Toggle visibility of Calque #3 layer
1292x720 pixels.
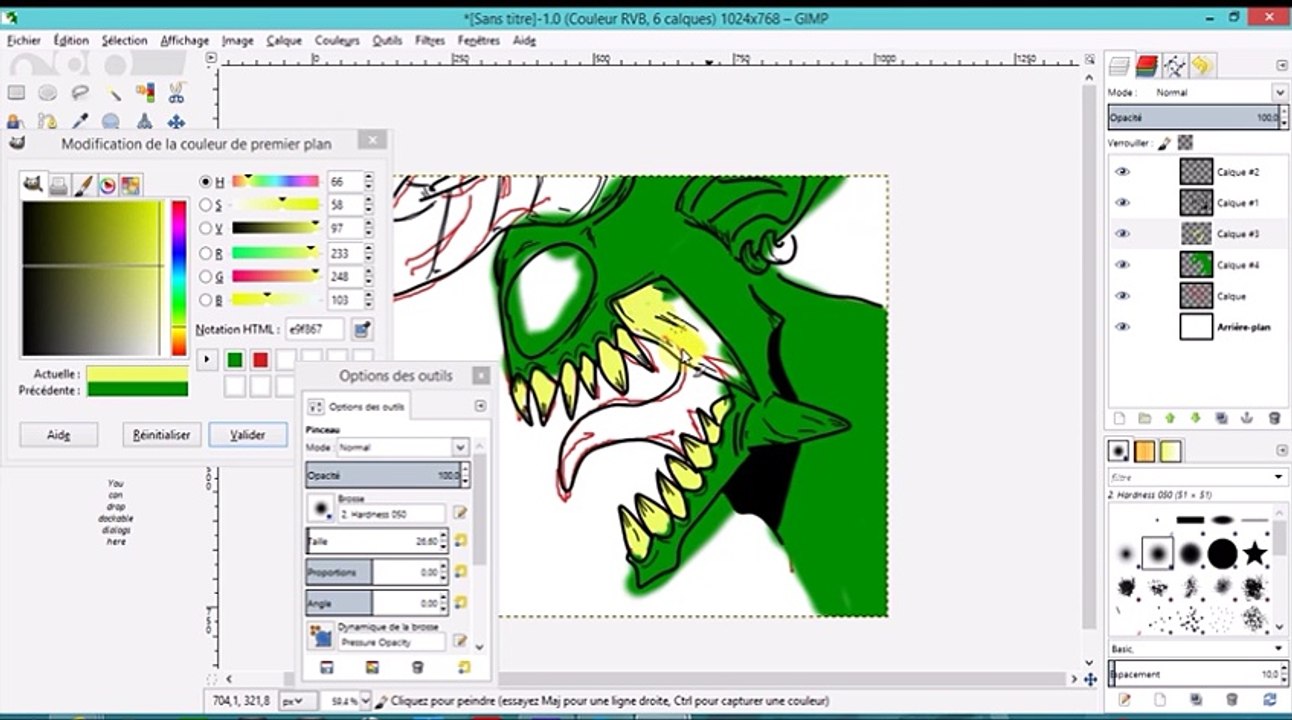(1122, 234)
